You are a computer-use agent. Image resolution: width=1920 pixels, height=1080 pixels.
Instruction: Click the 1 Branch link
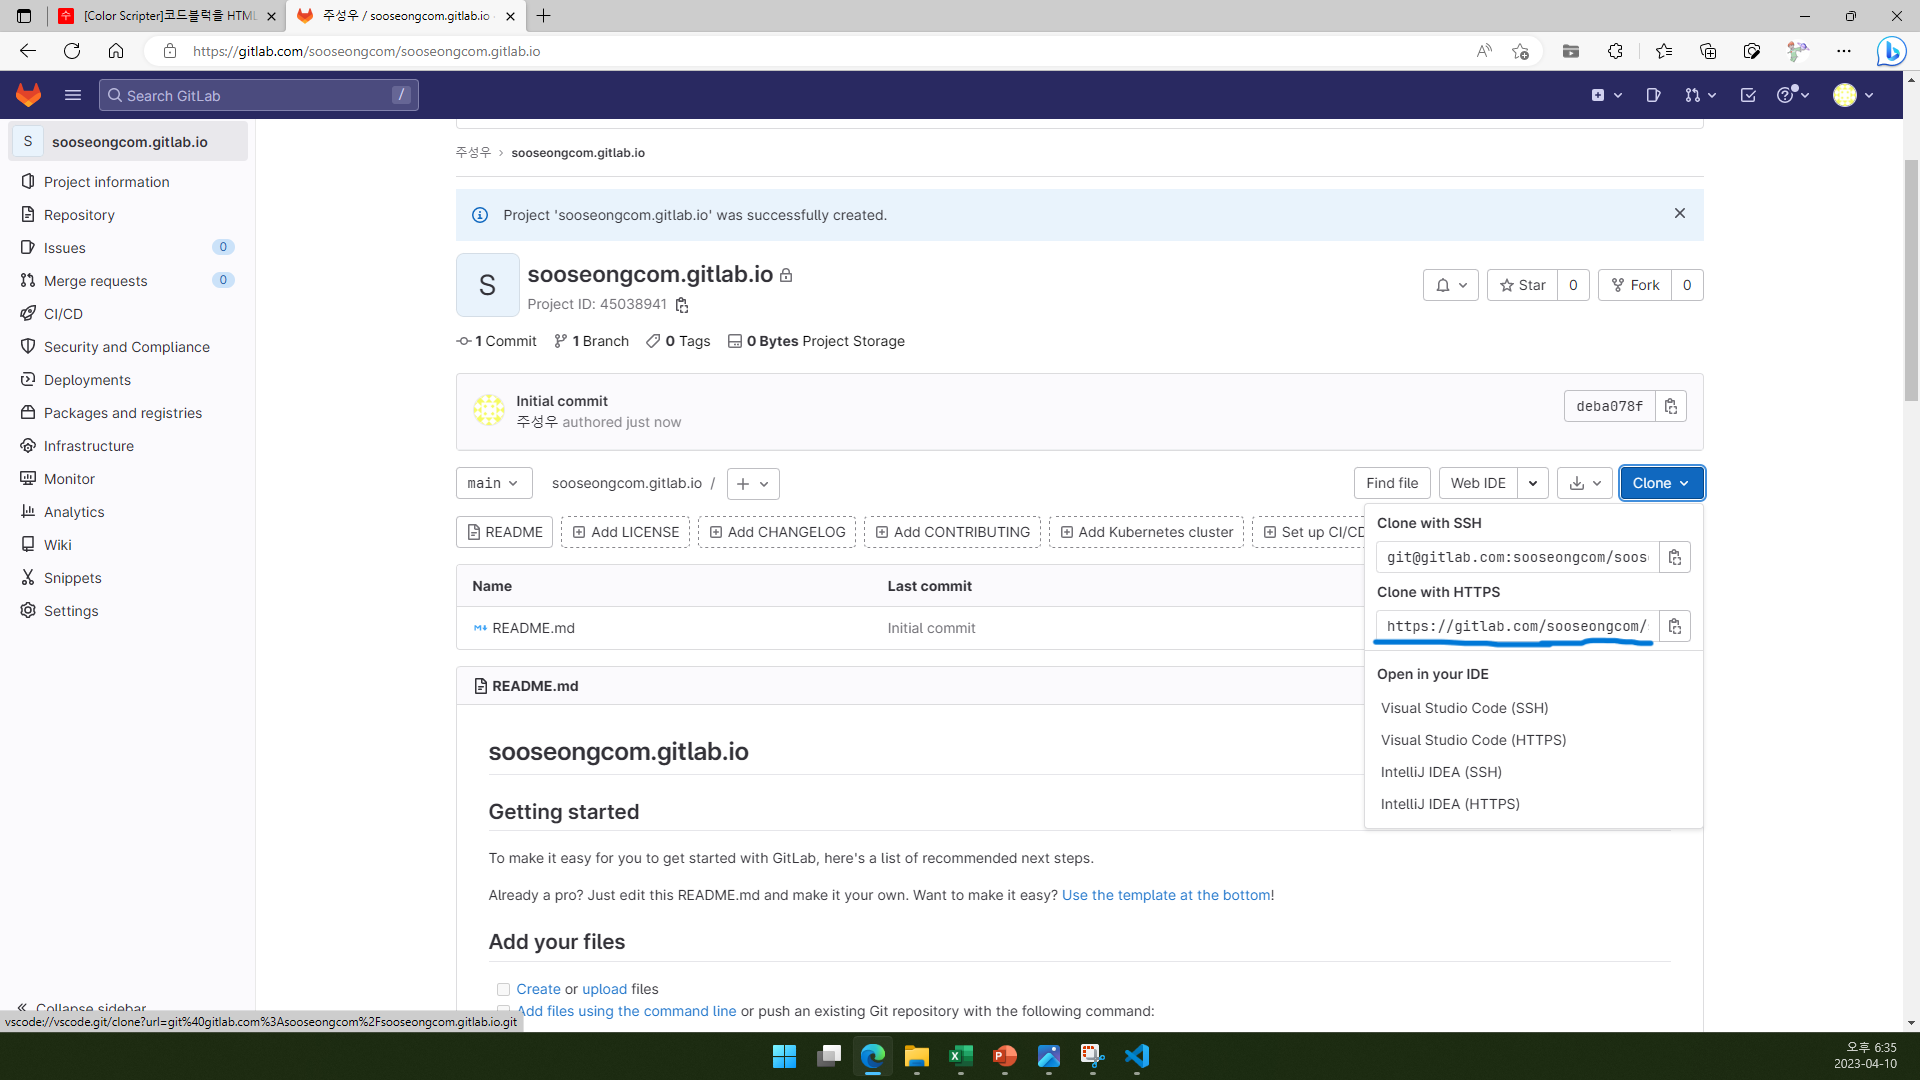[591, 341]
